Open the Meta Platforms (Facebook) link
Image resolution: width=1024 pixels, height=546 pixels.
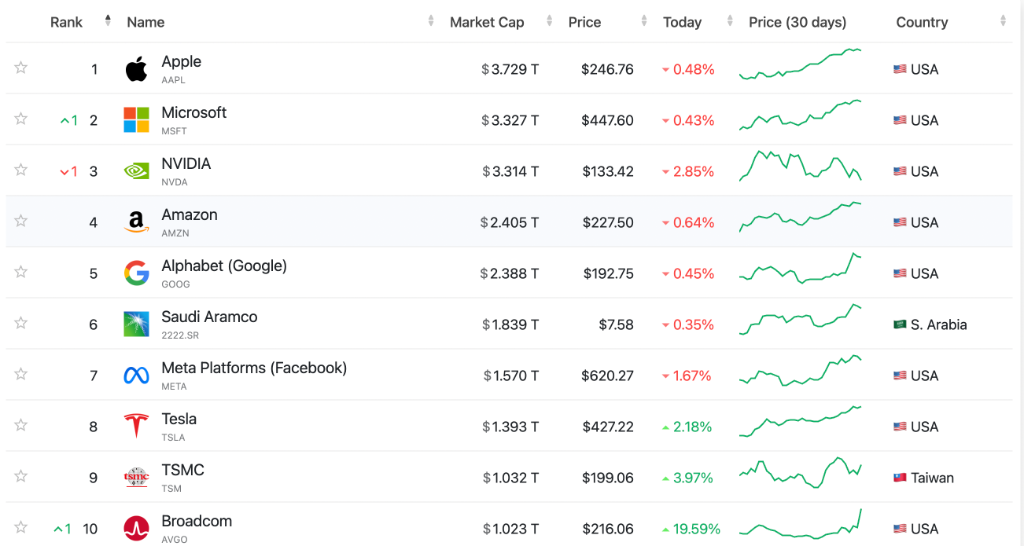click(254, 368)
